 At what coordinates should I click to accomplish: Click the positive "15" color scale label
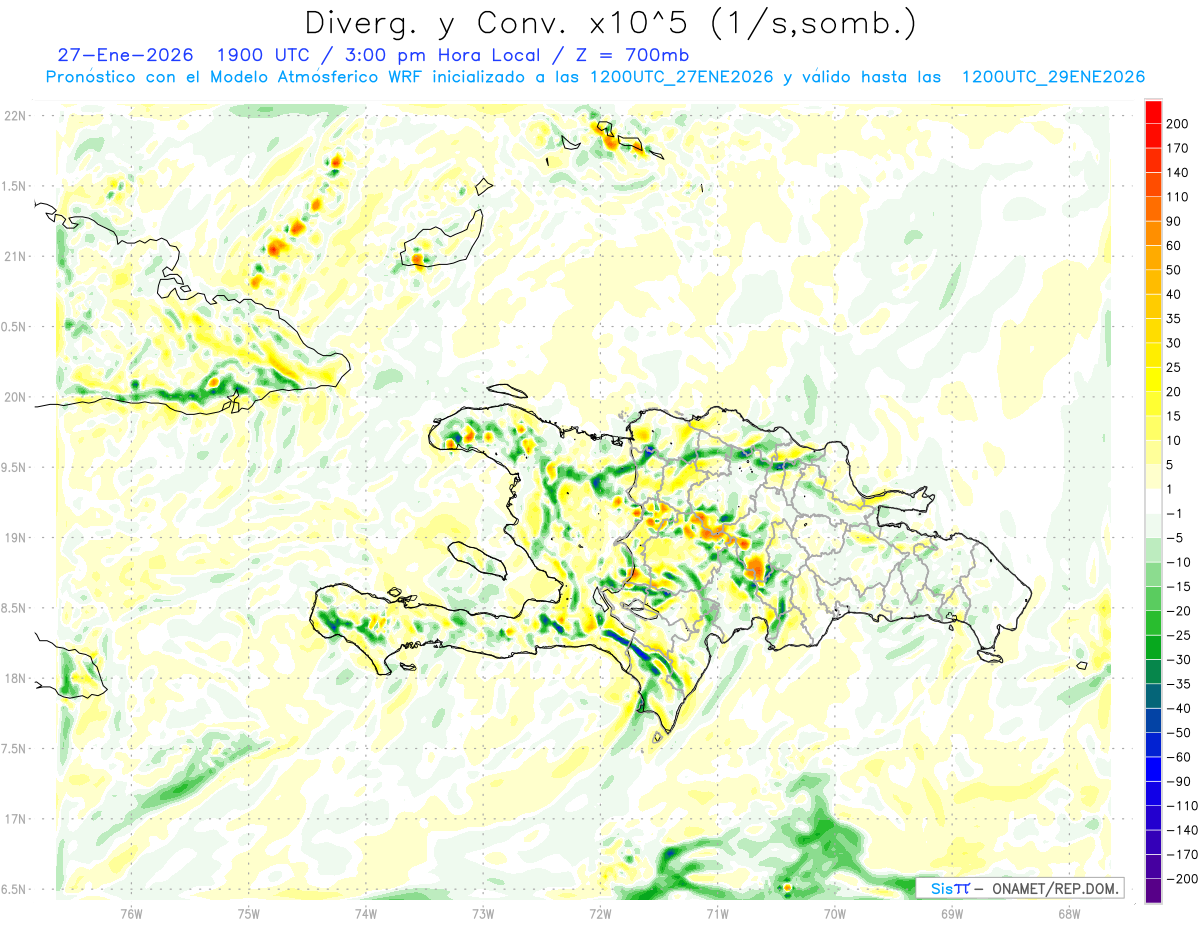coord(1174,416)
